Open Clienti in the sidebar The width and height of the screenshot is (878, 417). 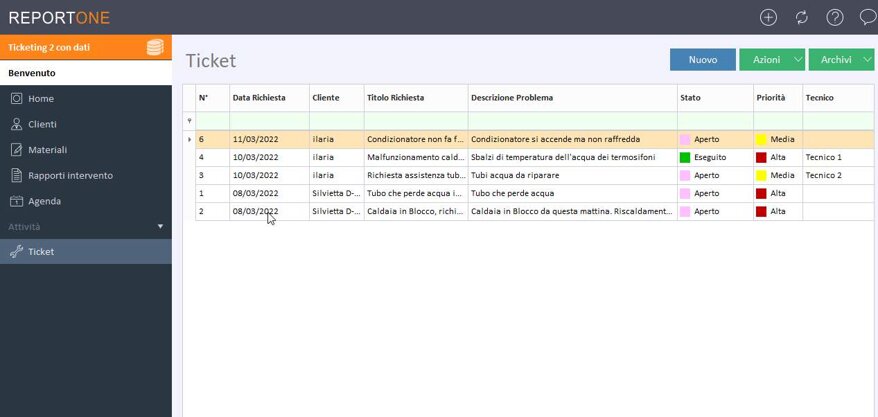(x=42, y=125)
